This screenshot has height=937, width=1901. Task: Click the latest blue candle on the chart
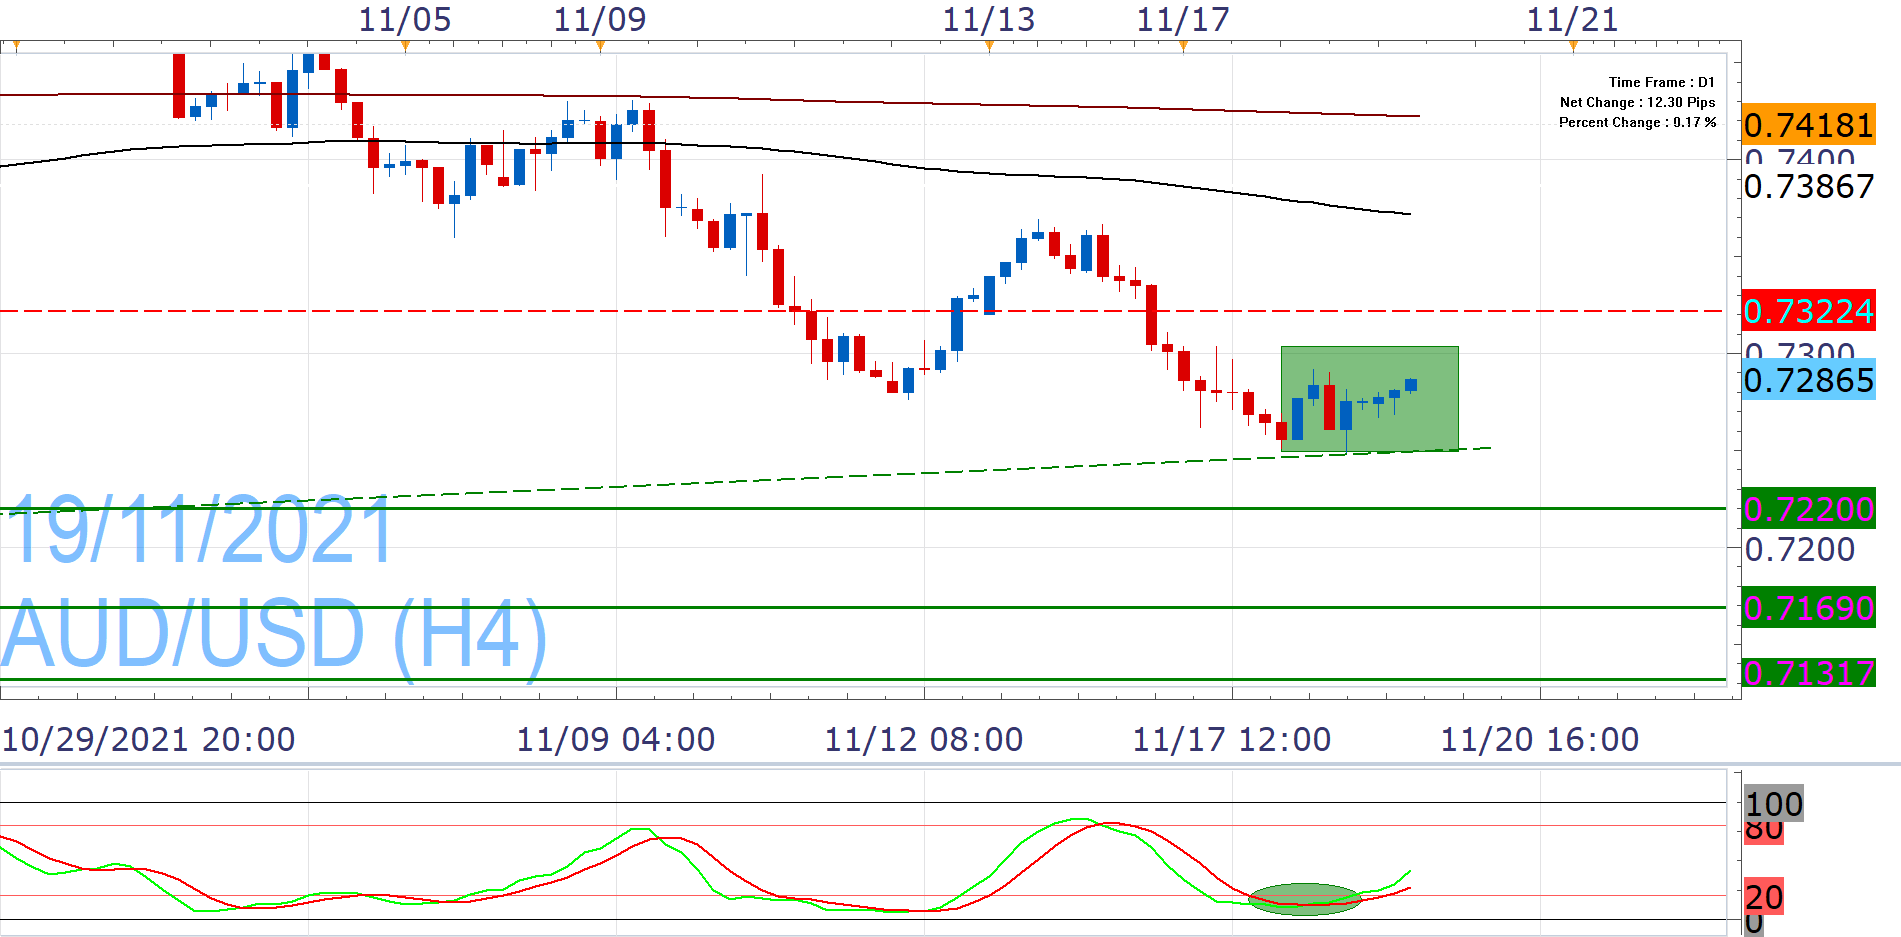click(1411, 385)
